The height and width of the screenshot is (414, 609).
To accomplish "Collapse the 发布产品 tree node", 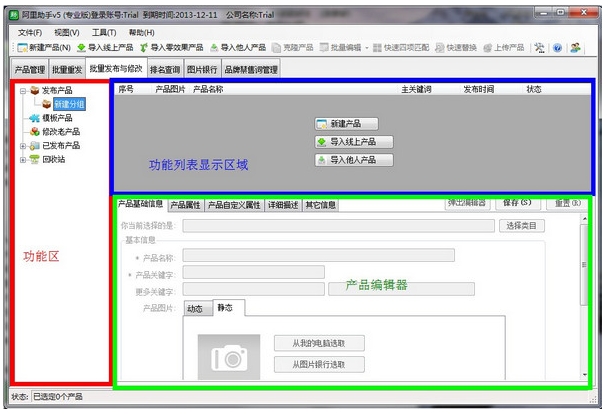I will tap(23, 91).
